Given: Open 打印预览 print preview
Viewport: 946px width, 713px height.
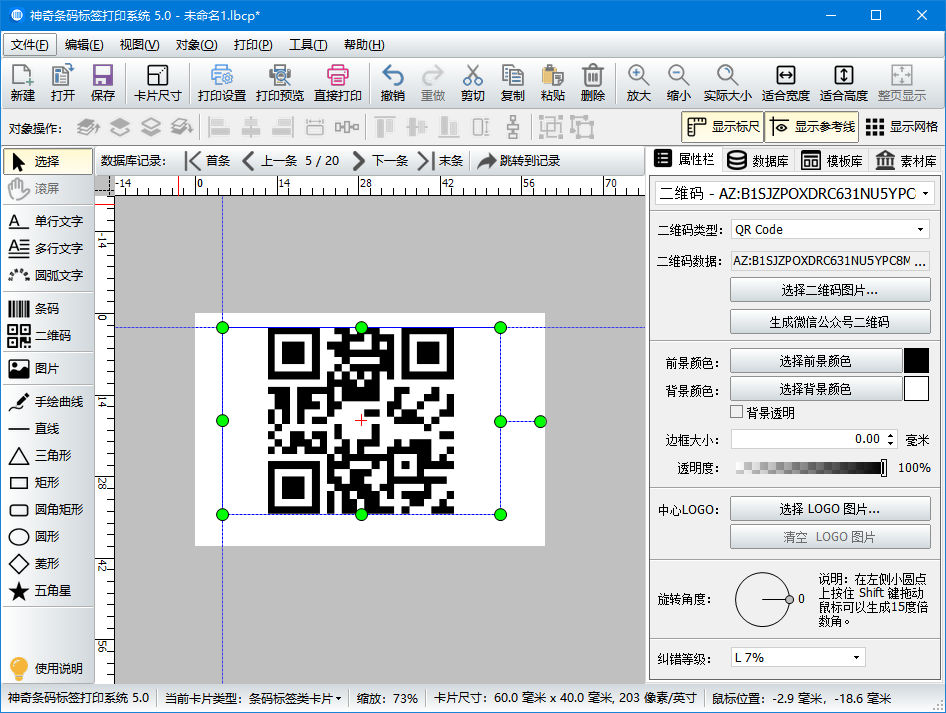Looking at the screenshot, I should (280, 83).
